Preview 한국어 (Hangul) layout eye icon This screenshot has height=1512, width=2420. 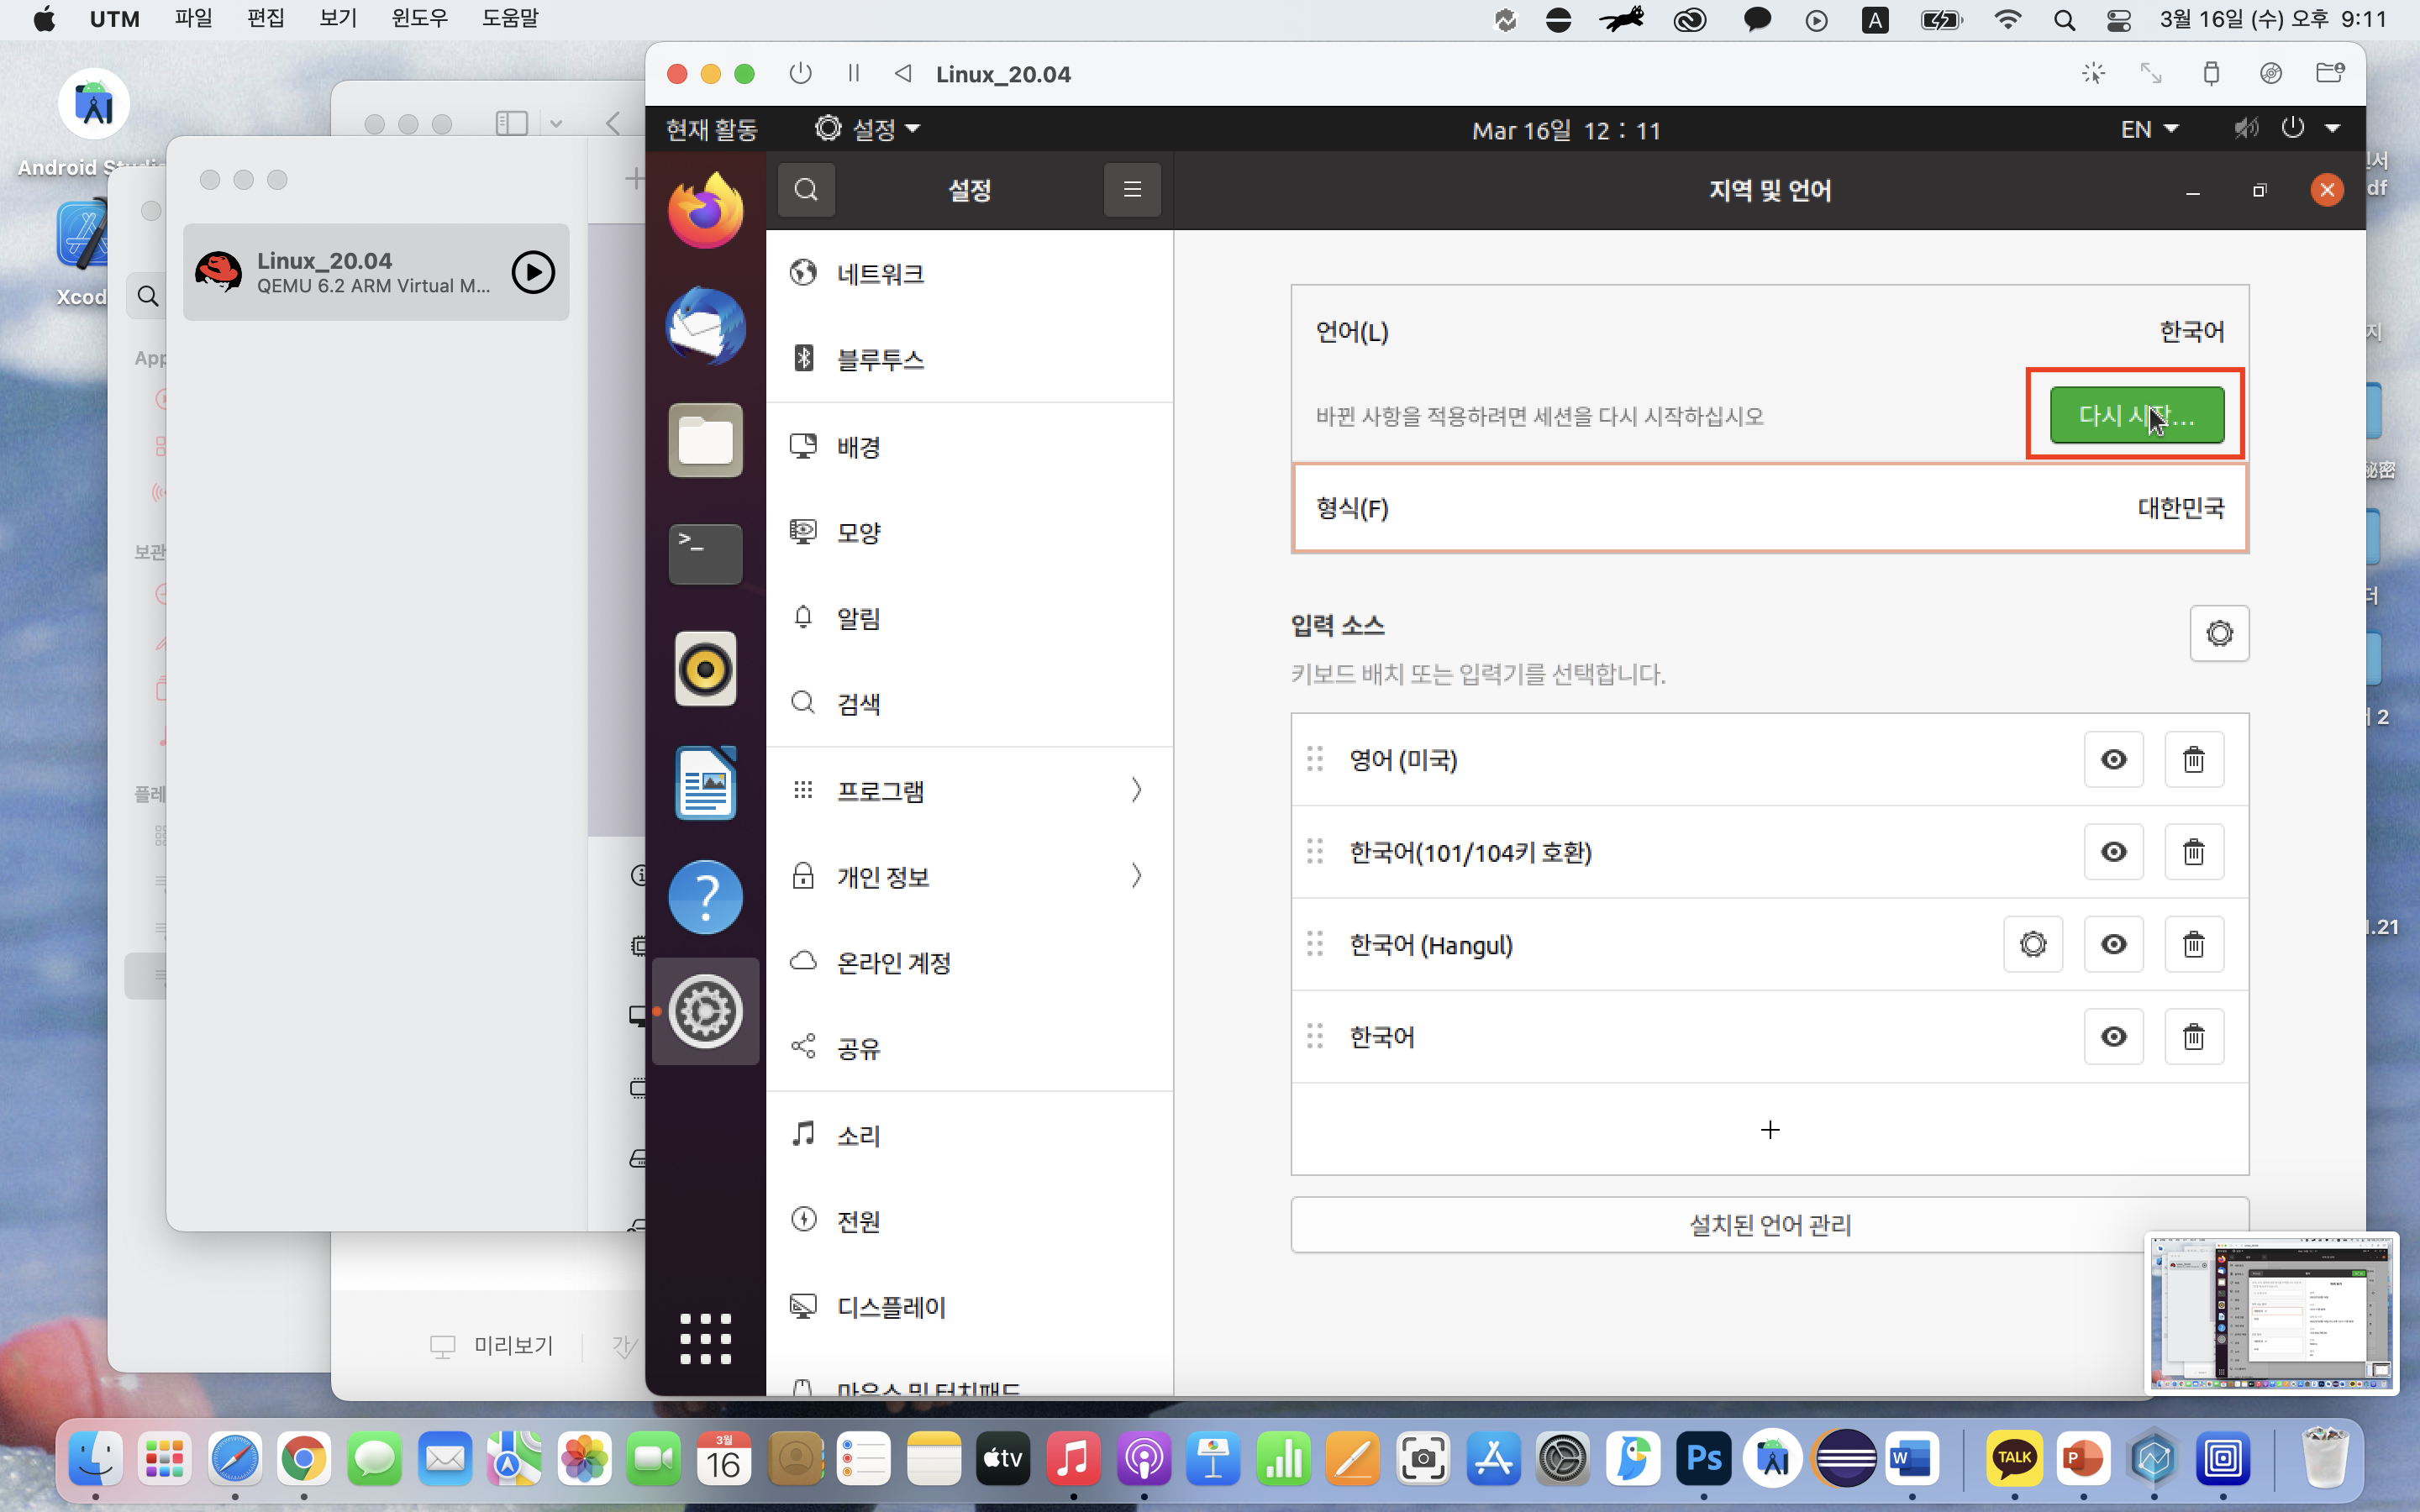2113,944
